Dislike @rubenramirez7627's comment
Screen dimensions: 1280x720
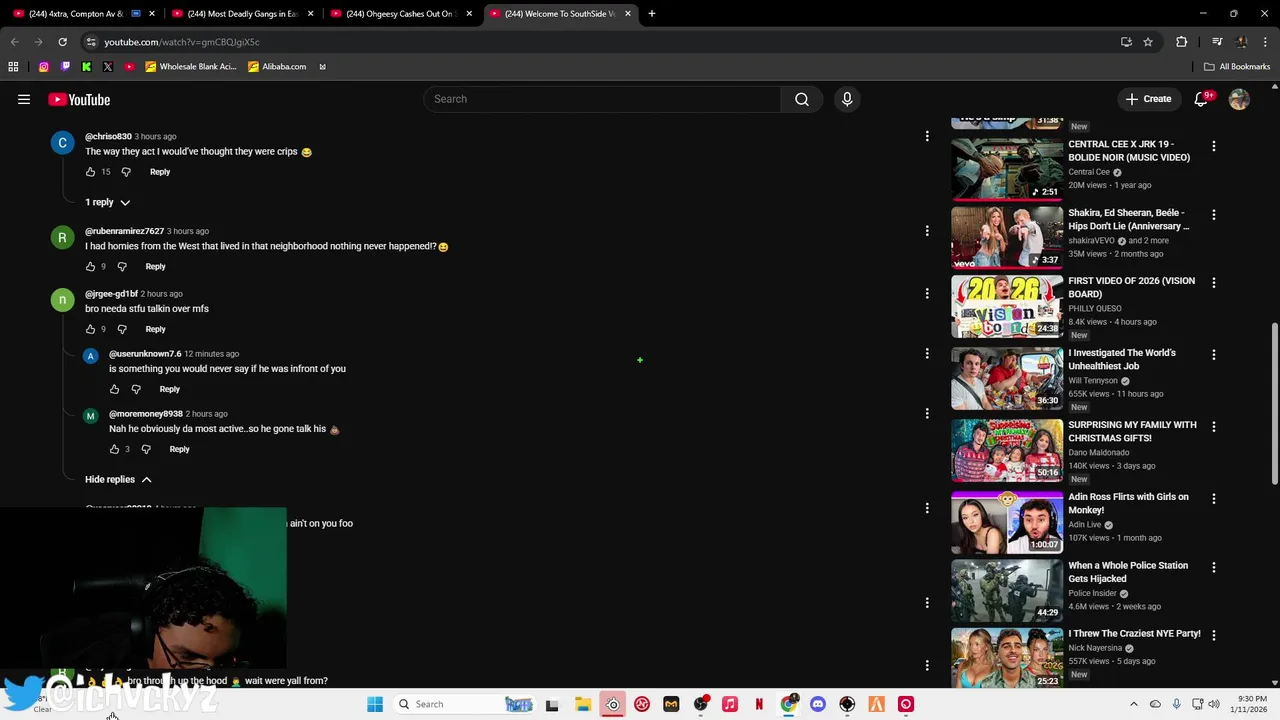(x=122, y=267)
